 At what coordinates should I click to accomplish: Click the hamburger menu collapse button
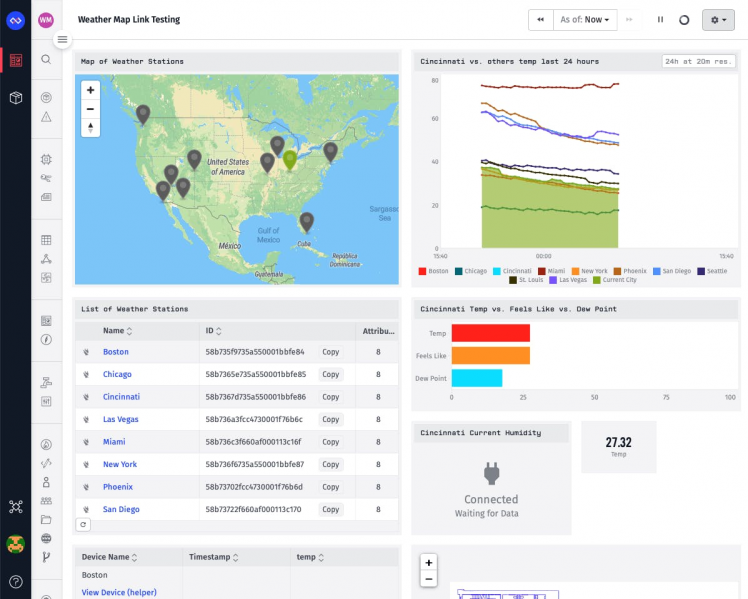click(62, 40)
